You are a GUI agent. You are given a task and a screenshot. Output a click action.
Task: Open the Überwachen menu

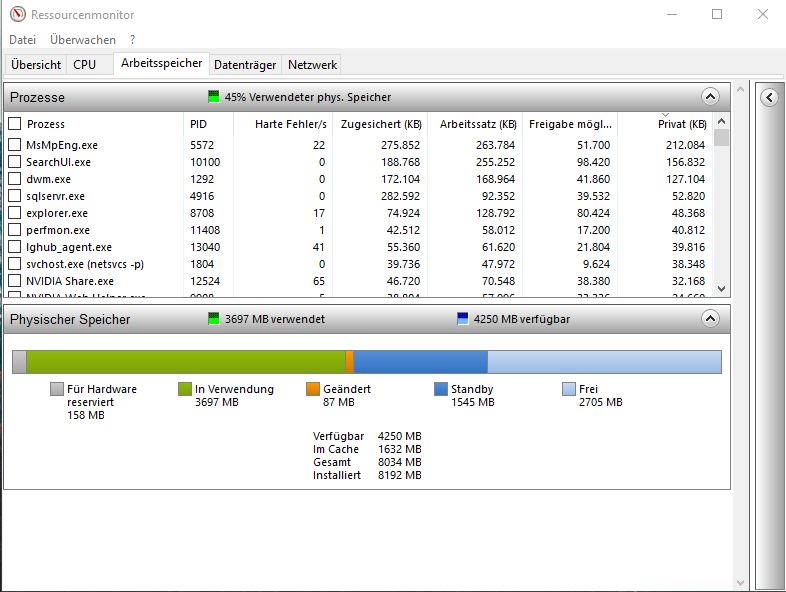click(x=83, y=40)
